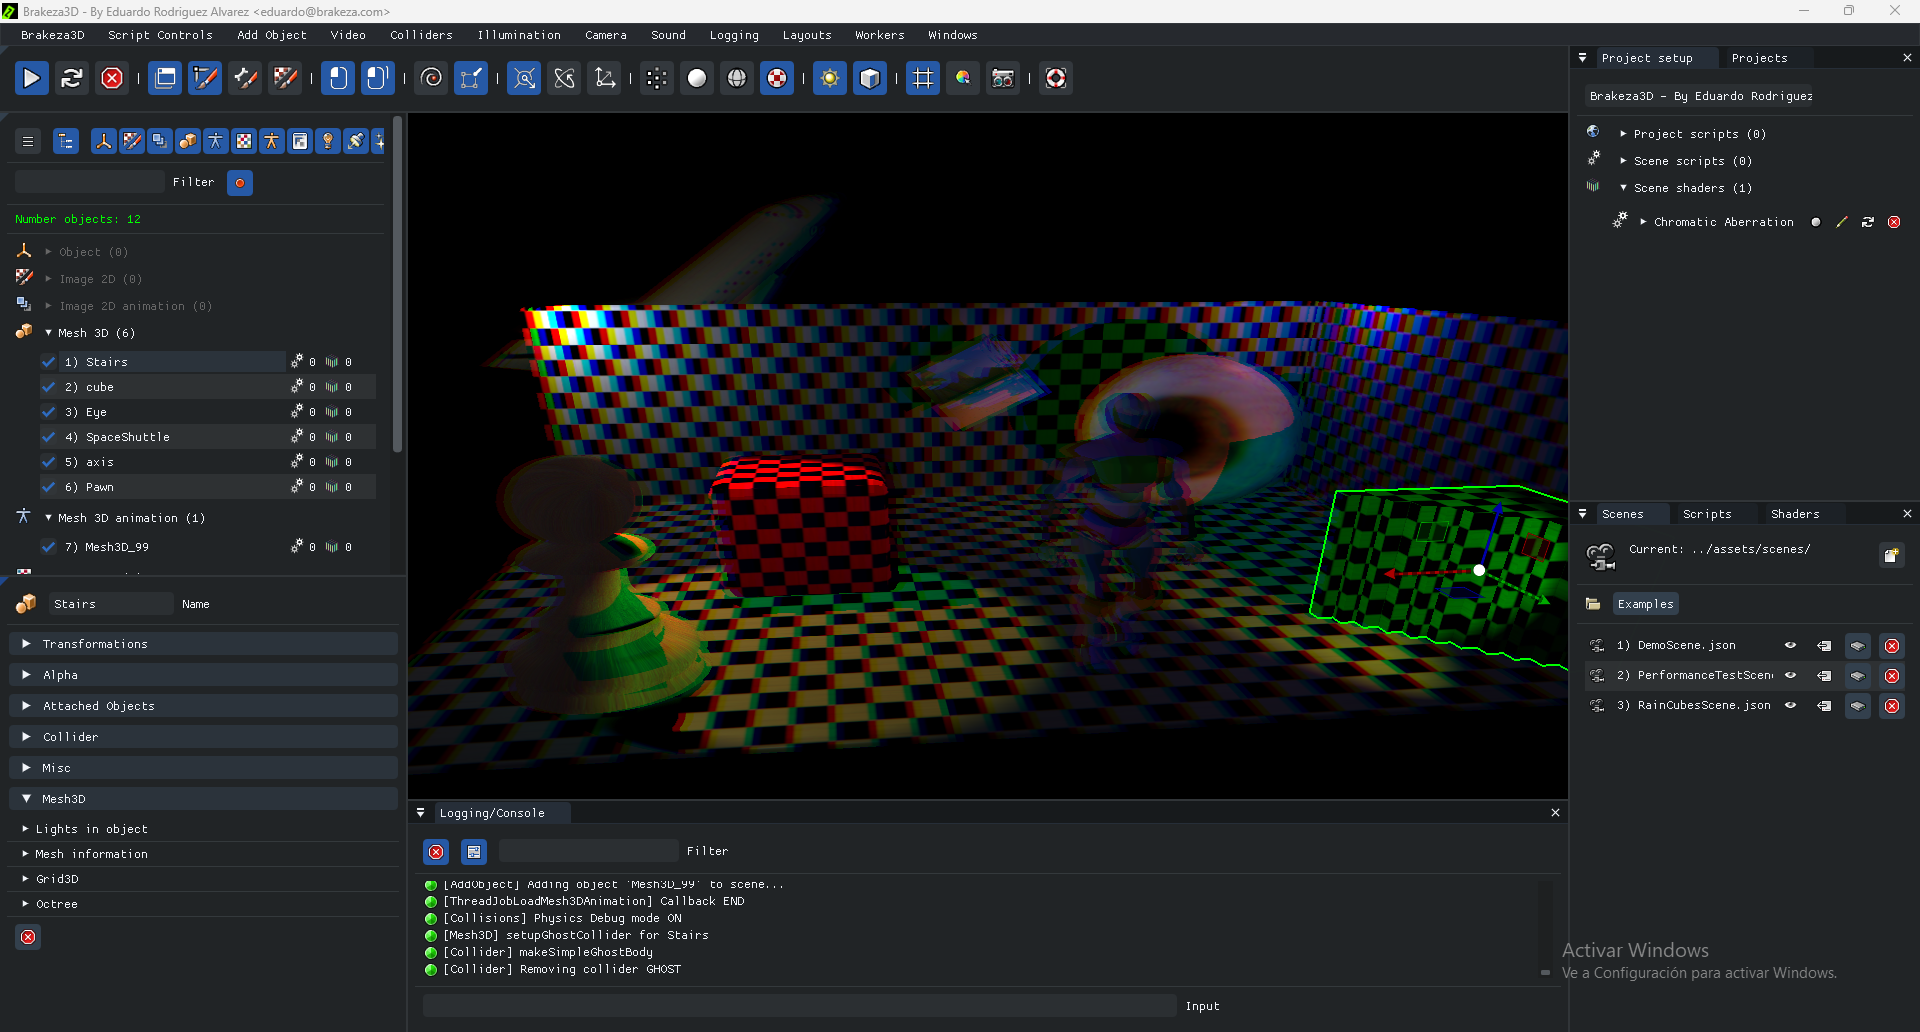This screenshot has width=1920, height=1032.
Task: Collapse the Mesh 3D tree group
Action: pos(48,333)
